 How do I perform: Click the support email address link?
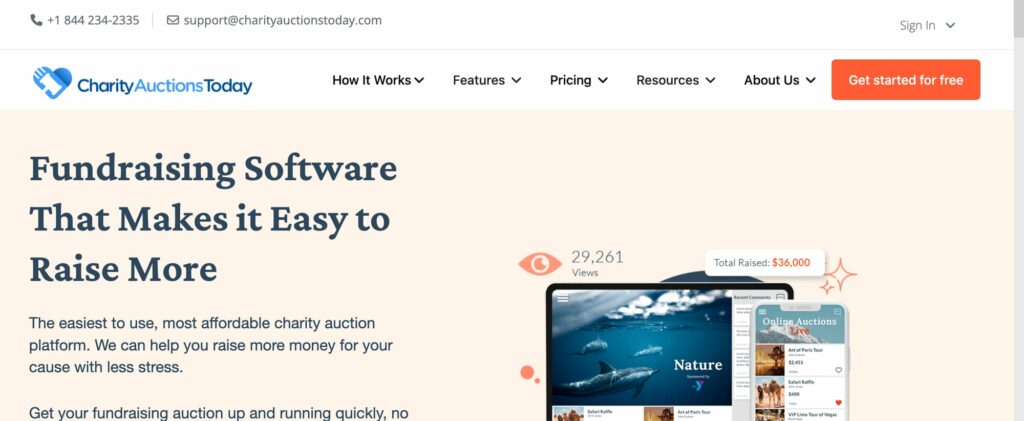(x=283, y=20)
